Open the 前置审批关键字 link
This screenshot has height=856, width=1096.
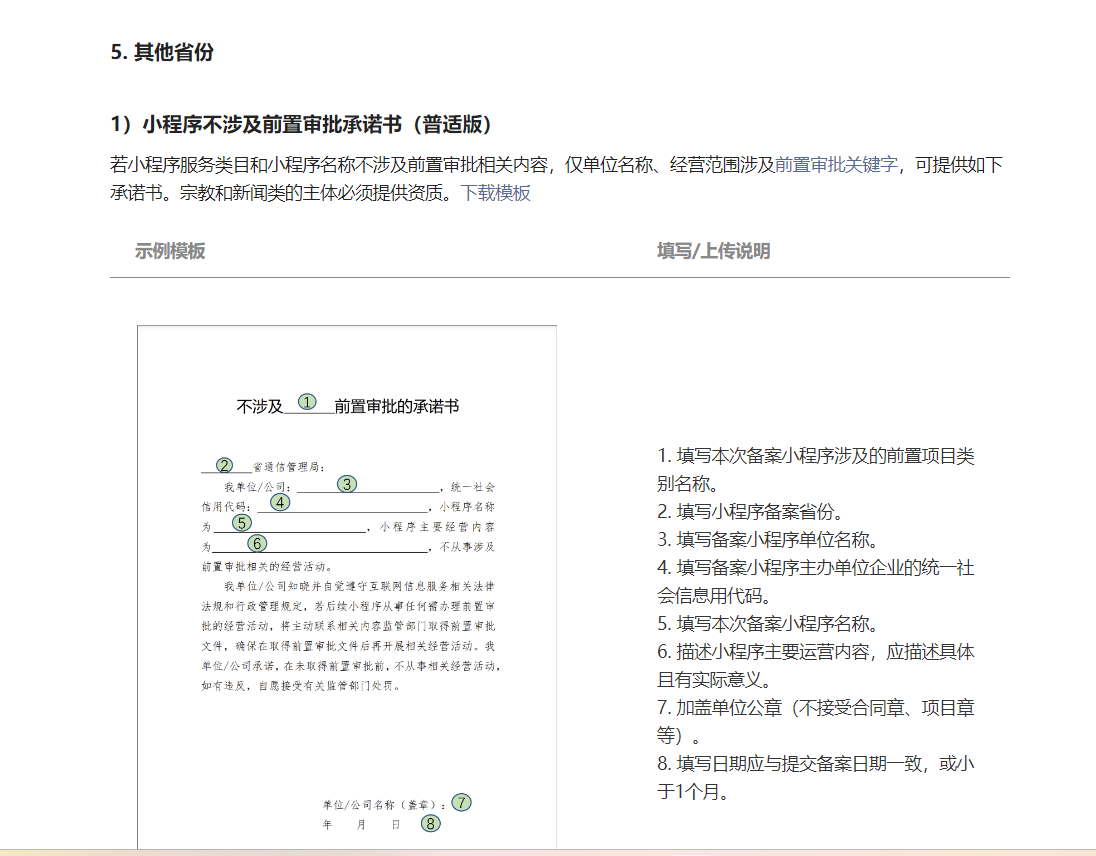click(x=836, y=165)
